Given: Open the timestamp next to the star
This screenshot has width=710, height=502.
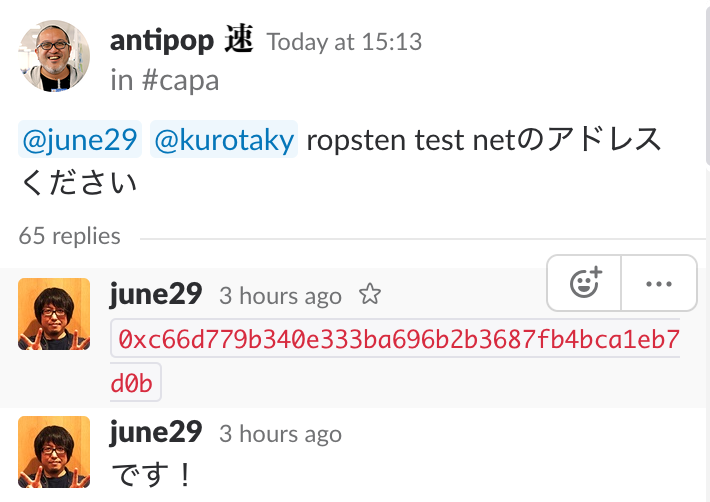Looking at the screenshot, I should coord(280,296).
